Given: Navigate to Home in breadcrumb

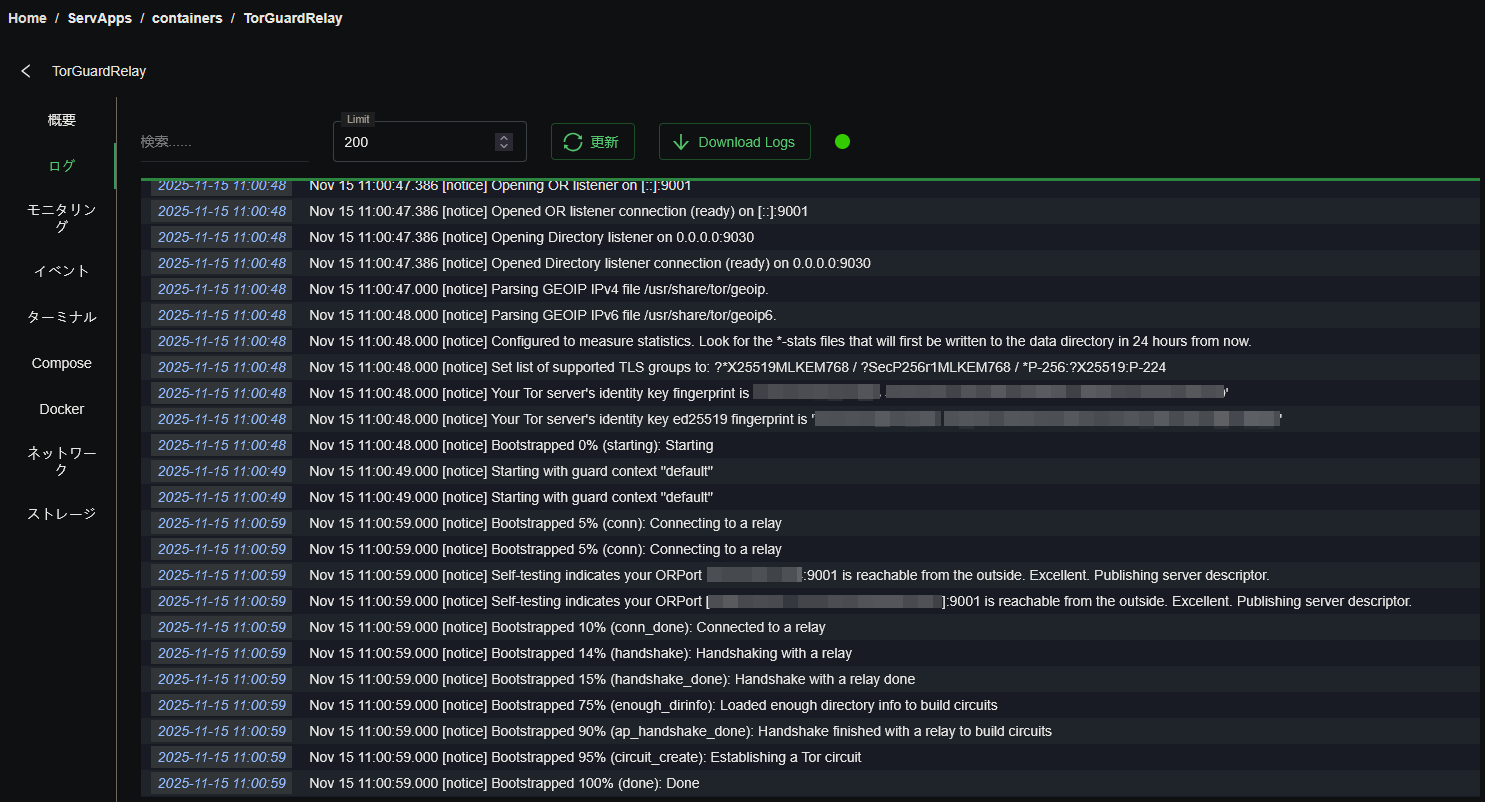Looking at the screenshot, I should tap(27, 18).
